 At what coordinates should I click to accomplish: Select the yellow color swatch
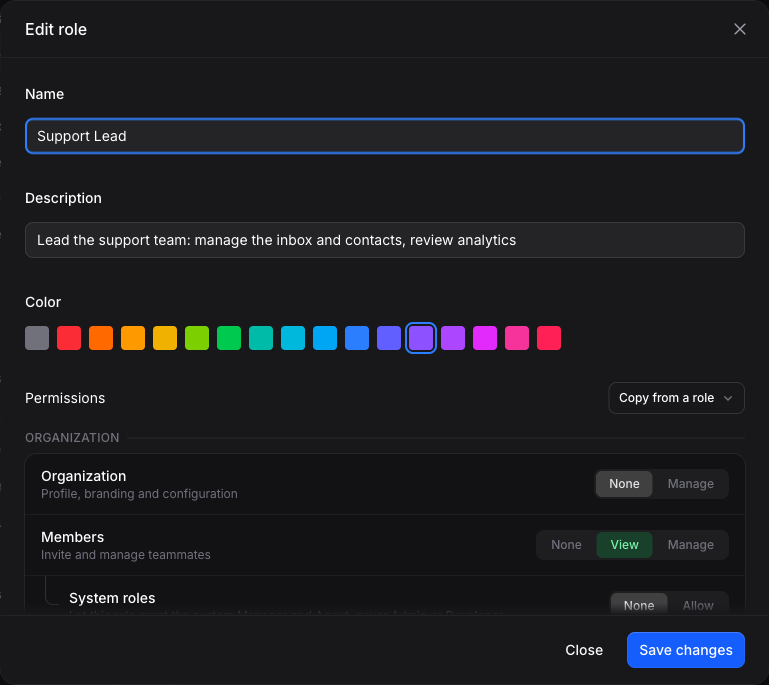(x=165, y=338)
